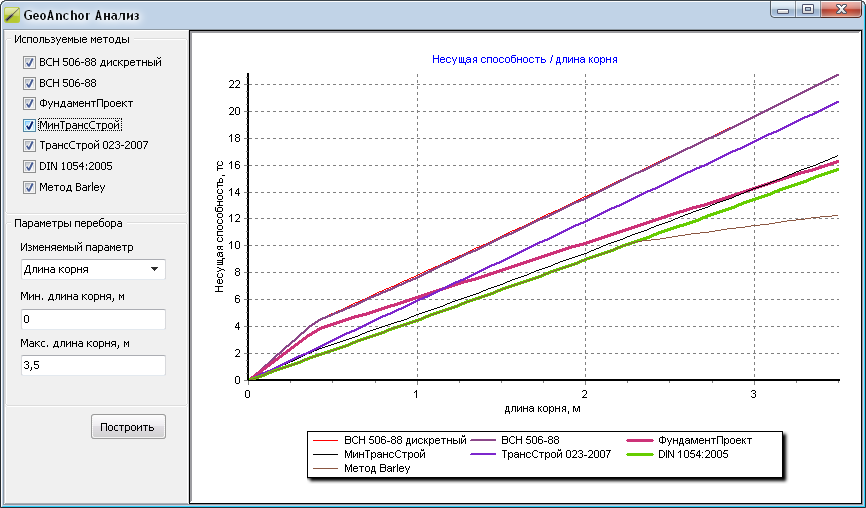Click the red ВСН 506-88 дискретный legend swatch
The height and width of the screenshot is (508, 866).
coord(325,440)
